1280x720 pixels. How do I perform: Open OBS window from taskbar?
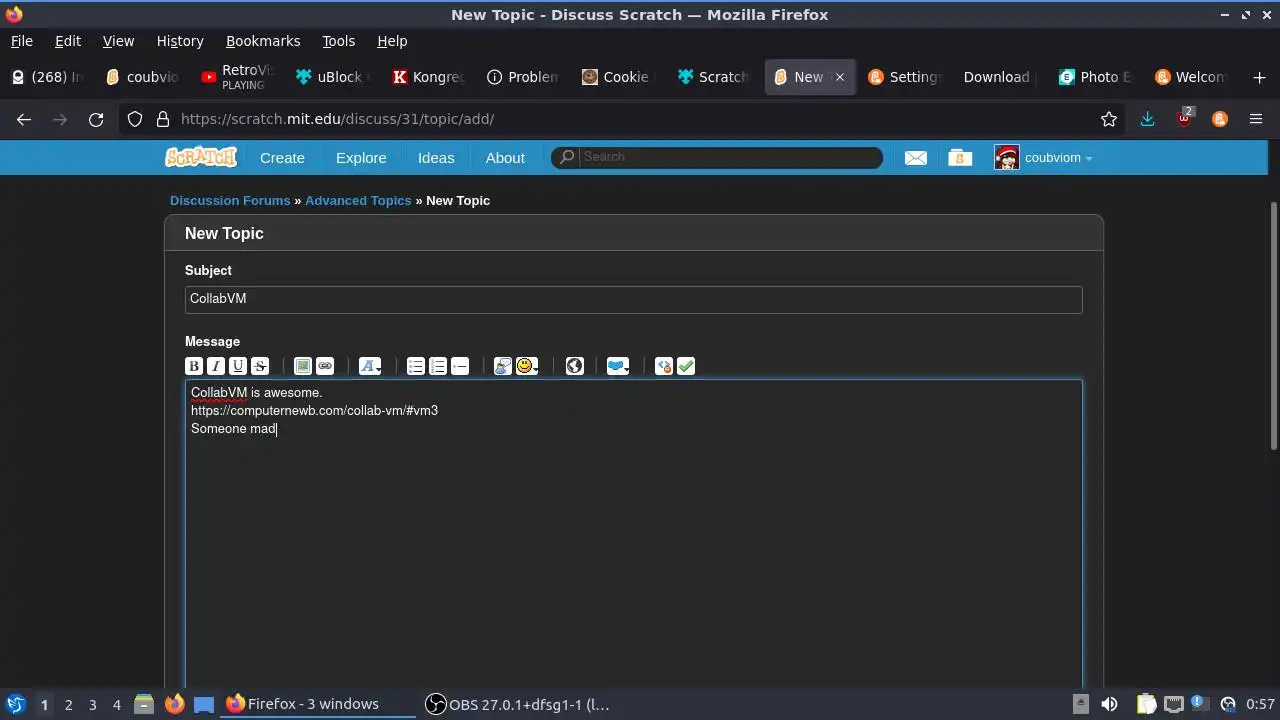(x=518, y=705)
